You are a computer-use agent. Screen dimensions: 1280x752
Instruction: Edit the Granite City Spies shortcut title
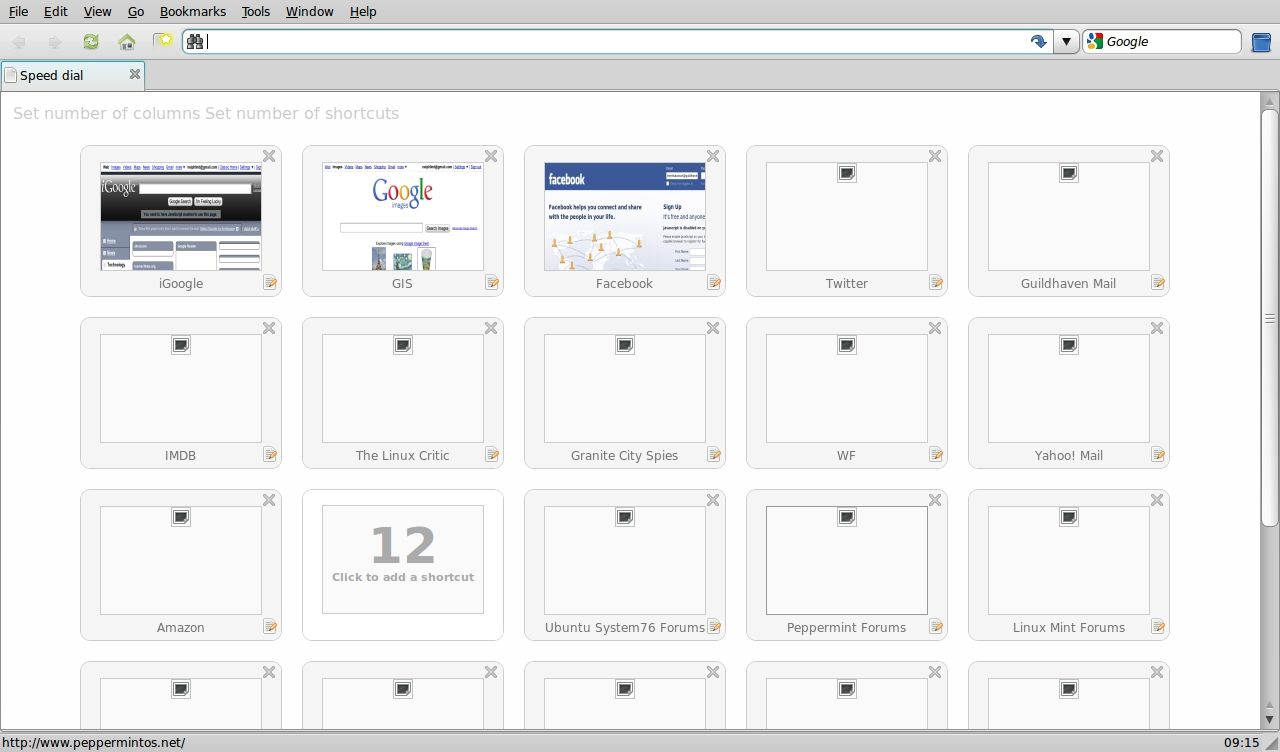click(714, 455)
